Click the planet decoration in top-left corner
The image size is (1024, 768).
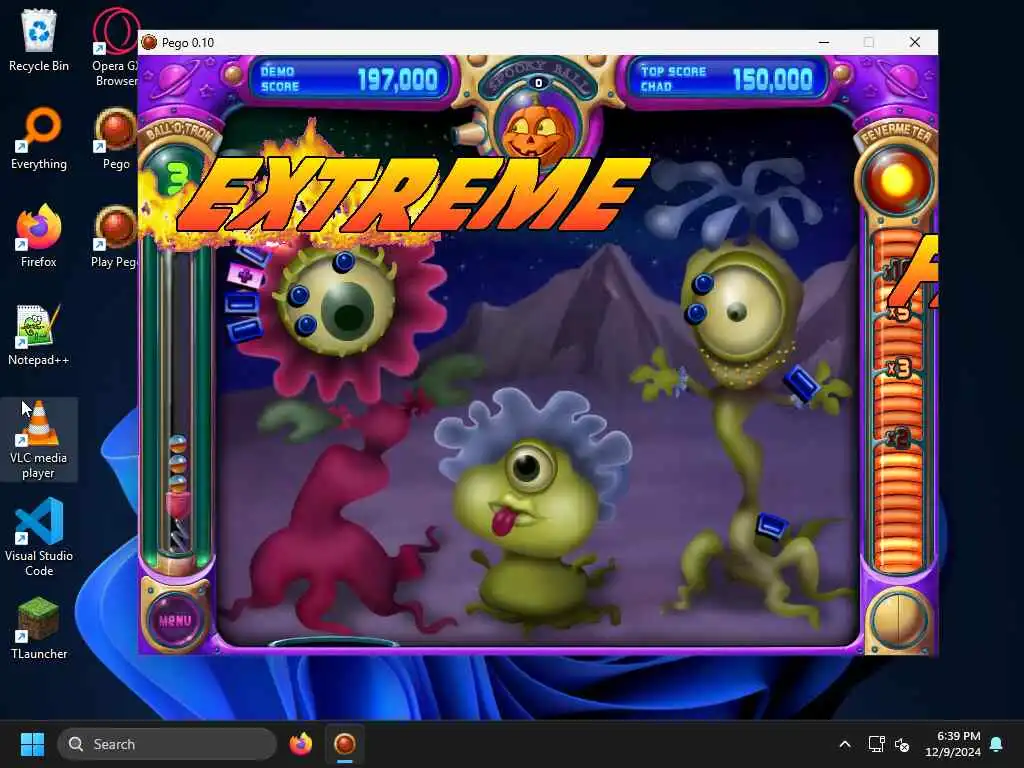point(175,79)
